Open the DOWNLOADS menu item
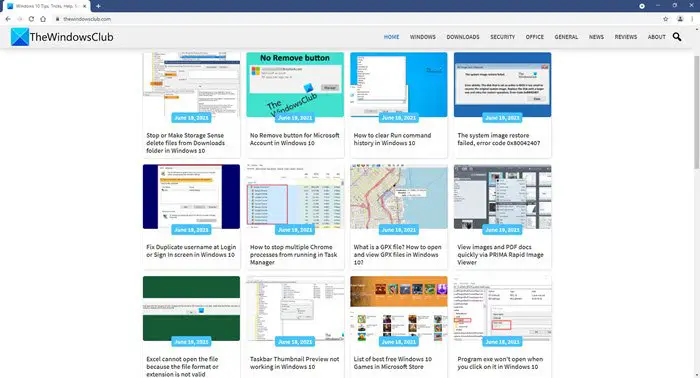Viewport: 700px width, 378px height. [x=463, y=37]
